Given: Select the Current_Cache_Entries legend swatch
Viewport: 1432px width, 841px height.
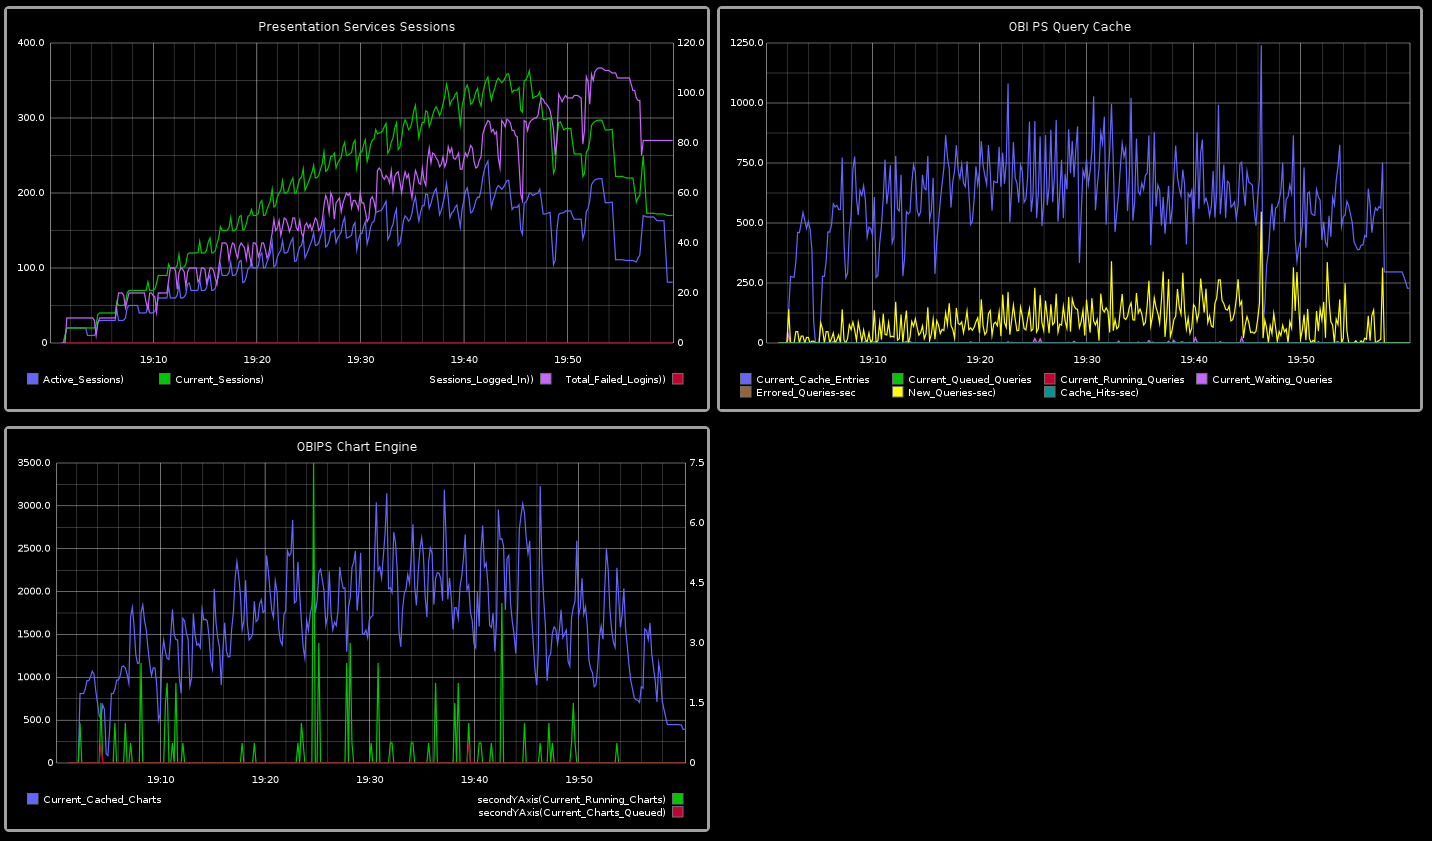Looking at the screenshot, I should click(x=746, y=379).
